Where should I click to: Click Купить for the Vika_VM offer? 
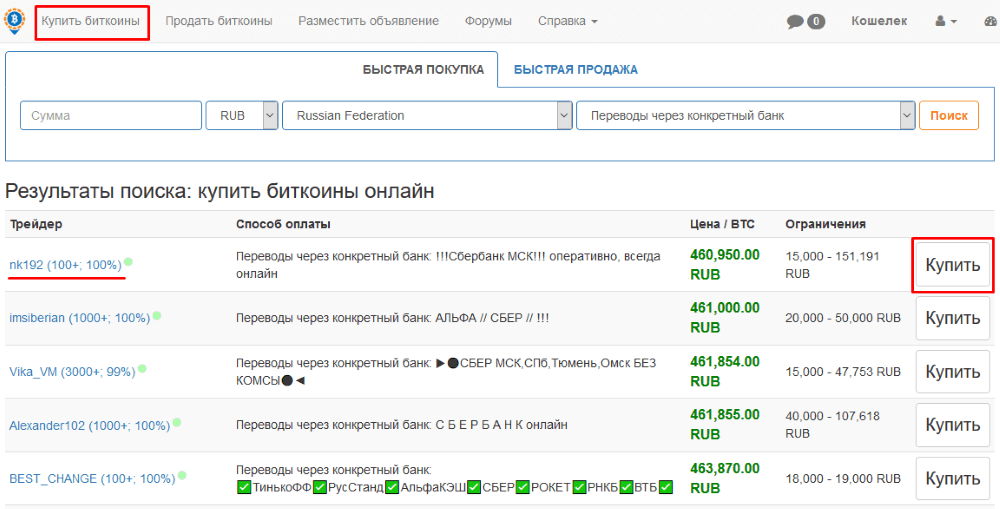953,371
